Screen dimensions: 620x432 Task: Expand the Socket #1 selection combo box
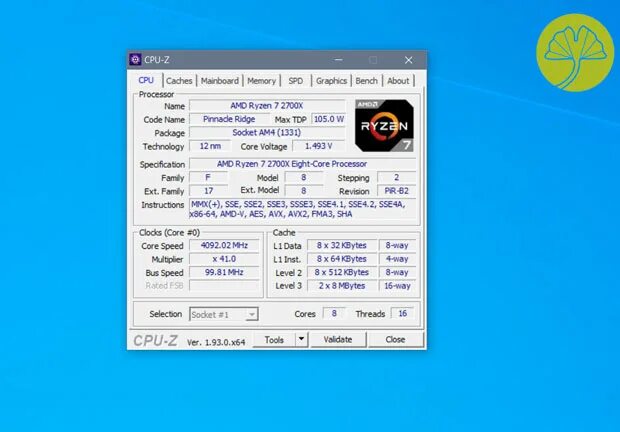(224, 314)
